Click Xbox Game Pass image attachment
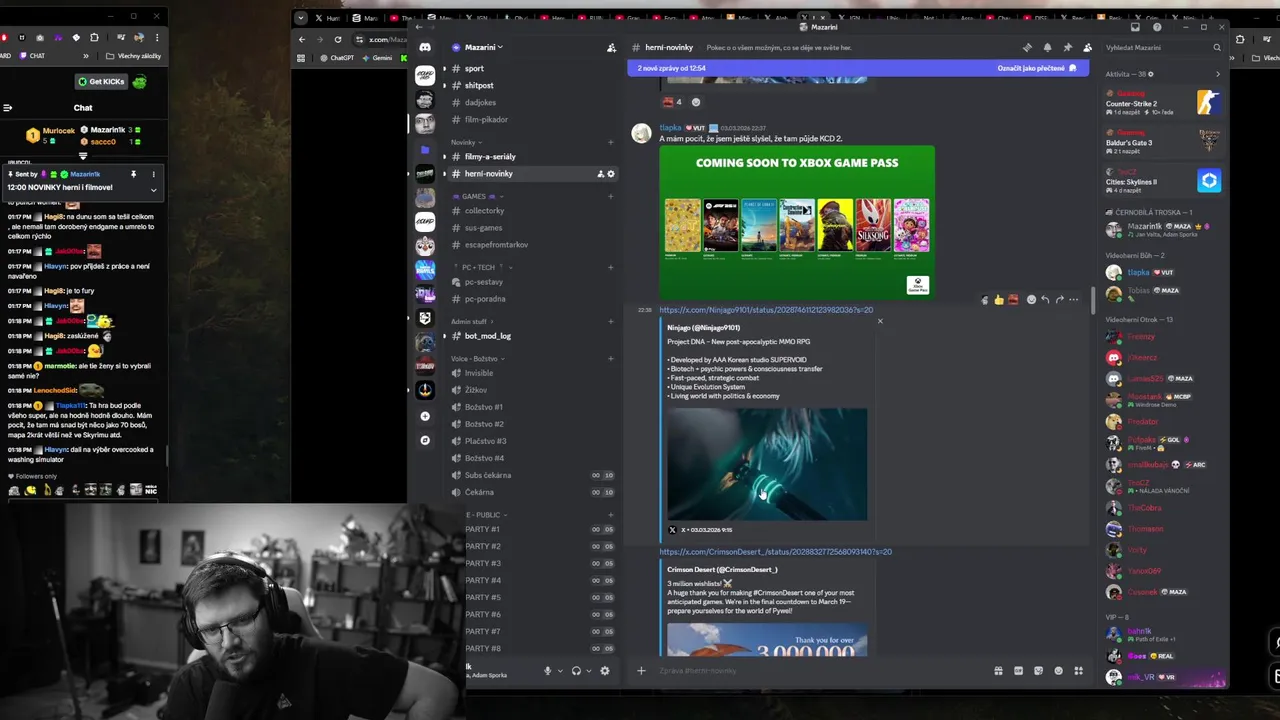The image size is (1280, 720). pyautogui.click(x=797, y=222)
